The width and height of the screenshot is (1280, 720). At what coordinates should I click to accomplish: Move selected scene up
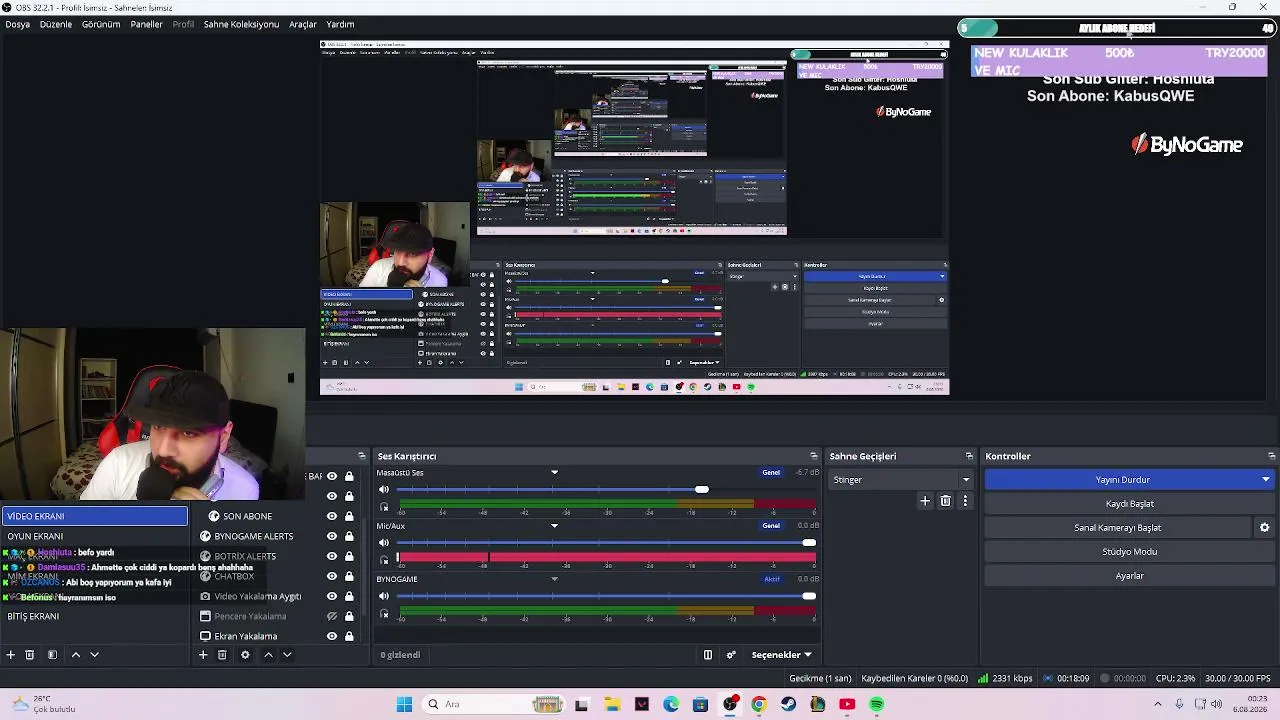(75, 655)
